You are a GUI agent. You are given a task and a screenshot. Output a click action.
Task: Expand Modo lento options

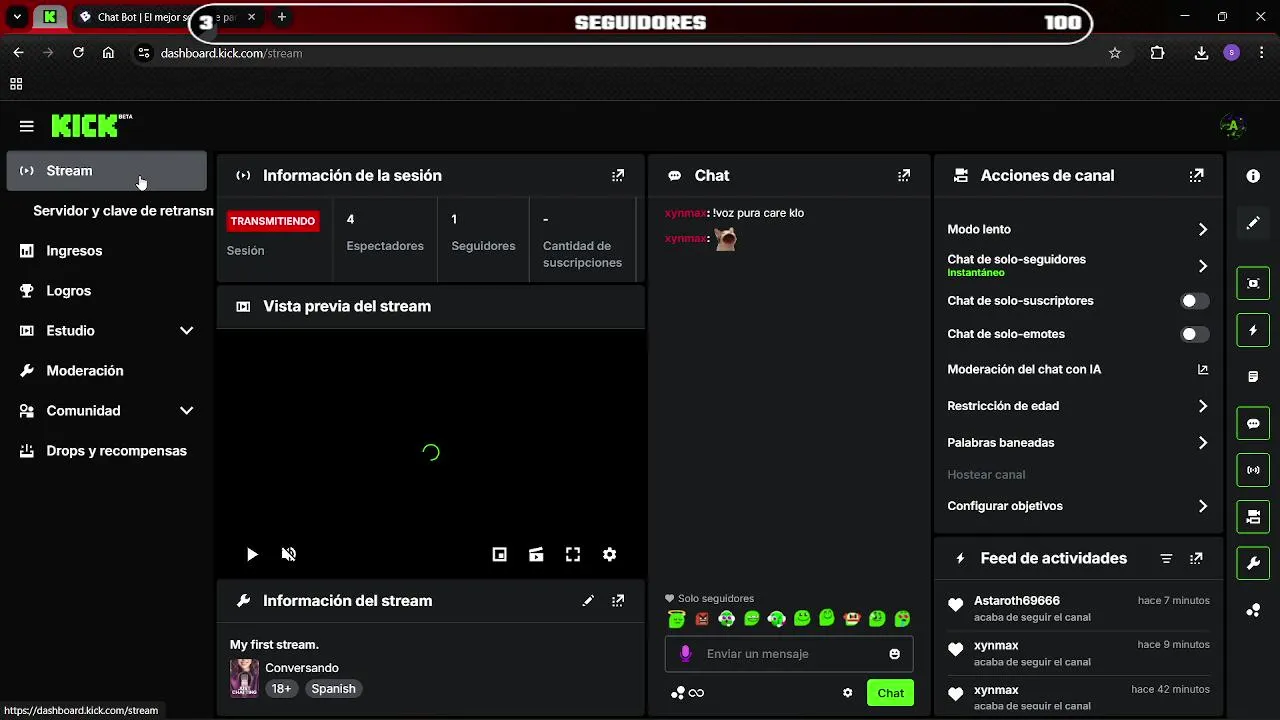point(1203,229)
